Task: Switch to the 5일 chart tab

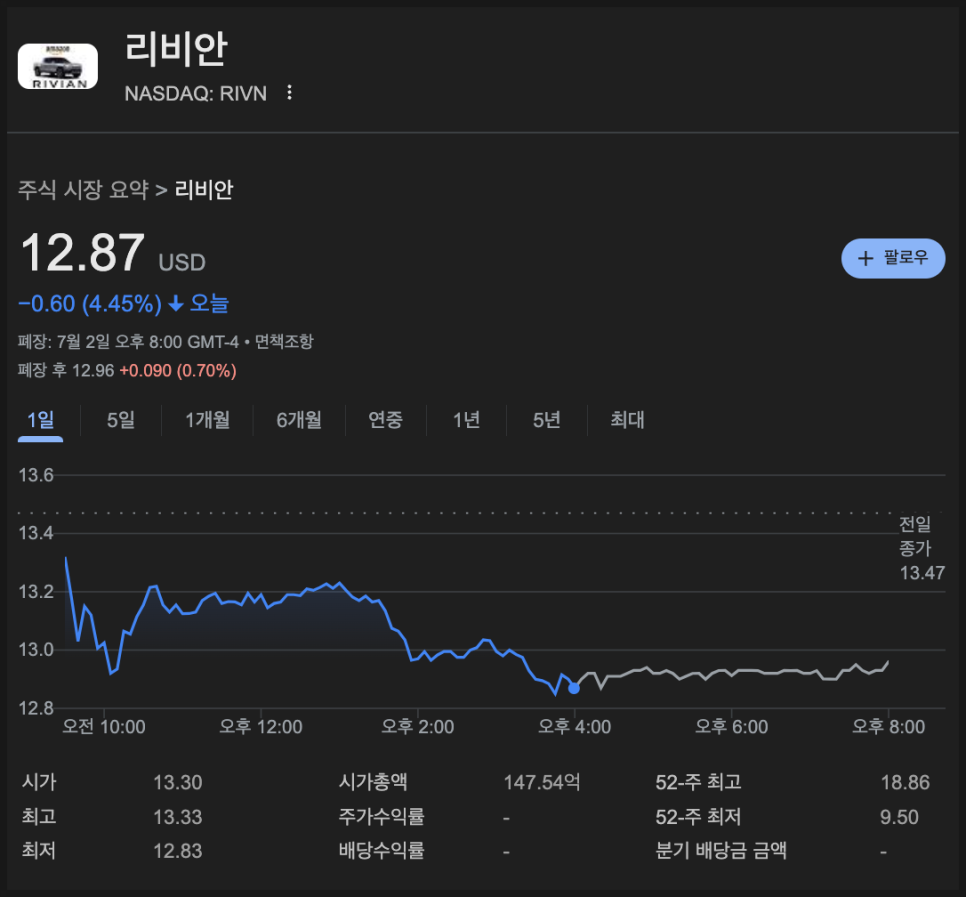Action: point(121,420)
